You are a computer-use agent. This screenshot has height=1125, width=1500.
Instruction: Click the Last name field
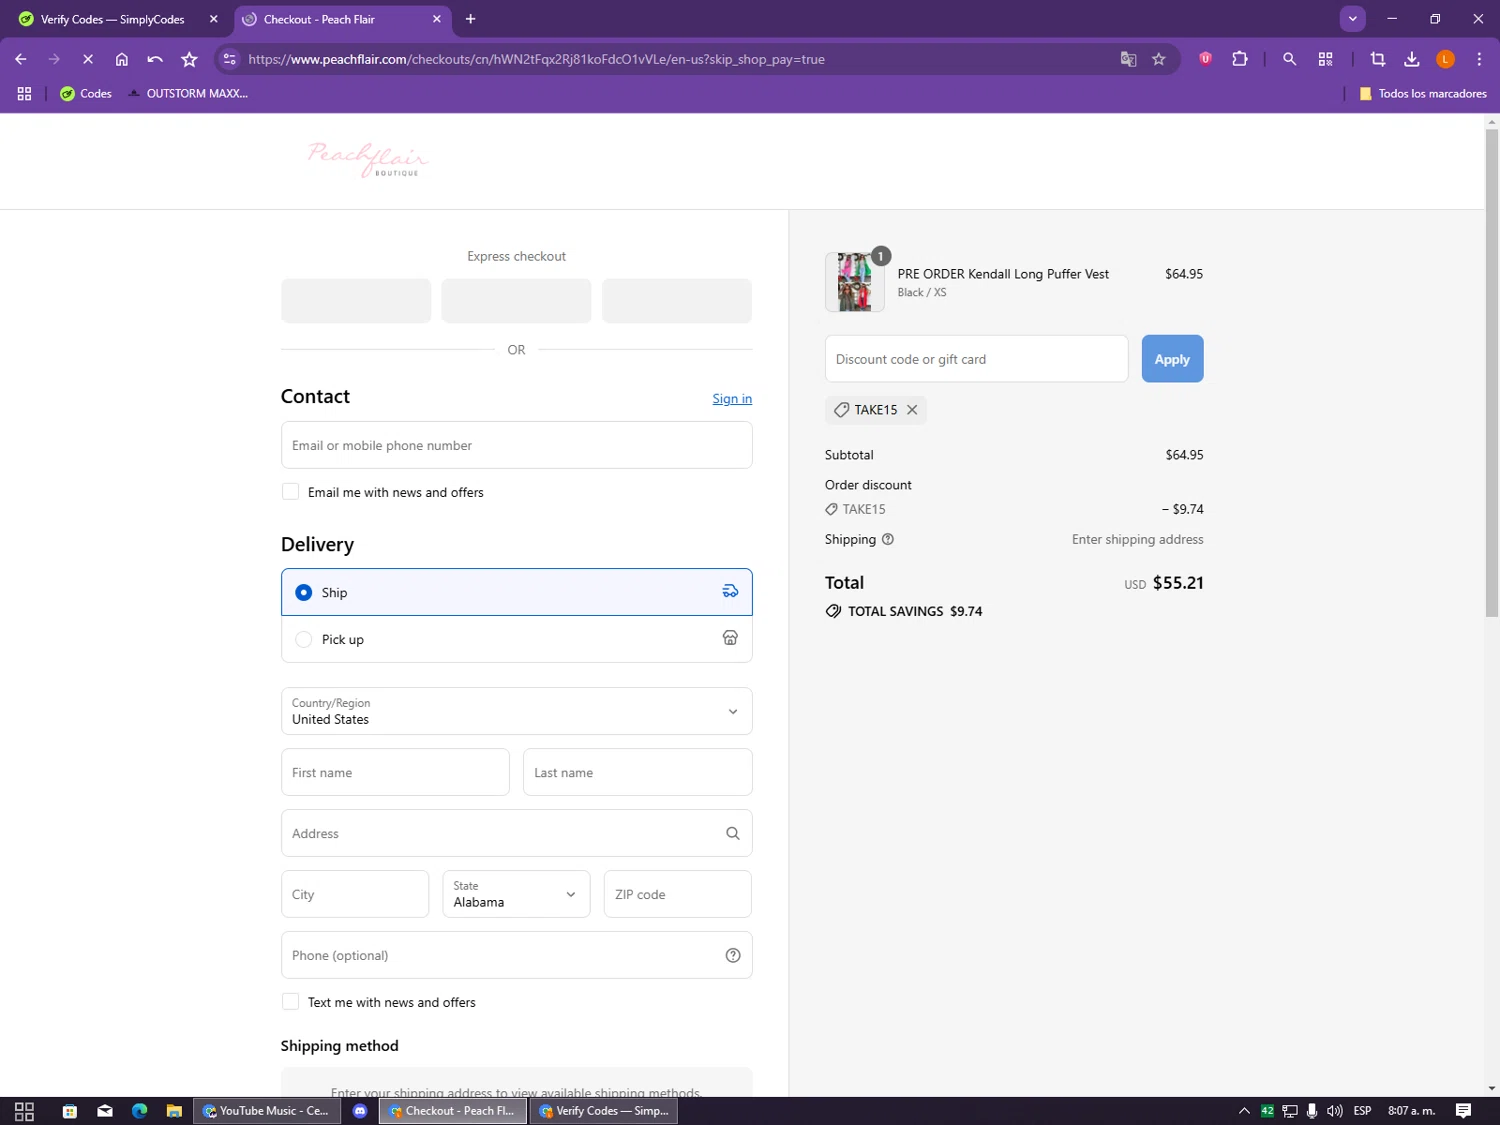[637, 772]
